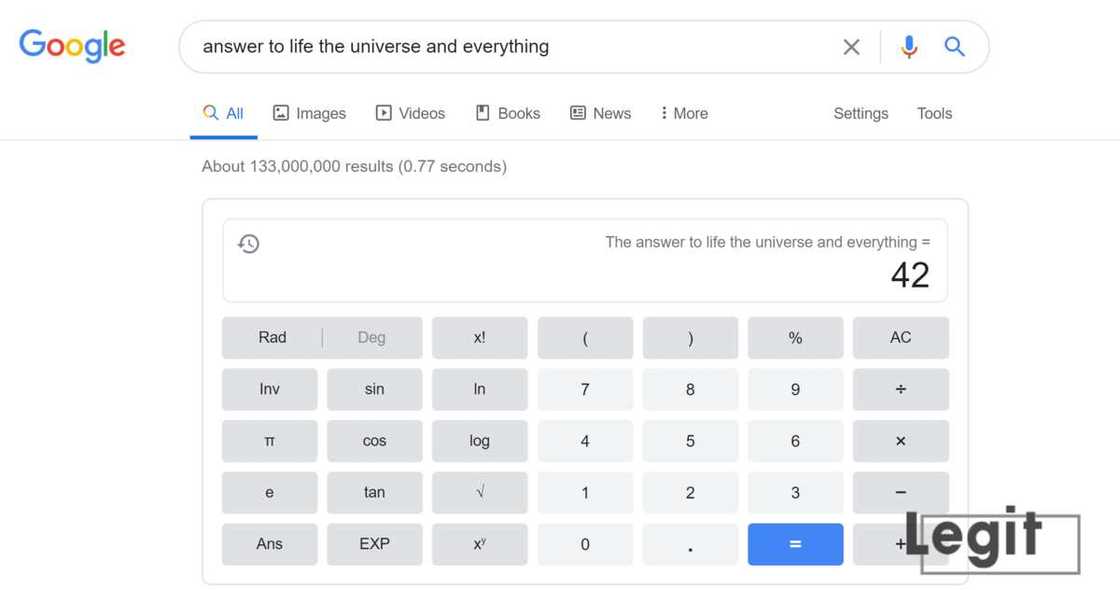Viewport: 1120px width, 590px height.
Task: Click the blue magnifying glass search icon
Action: pyautogui.click(x=955, y=47)
